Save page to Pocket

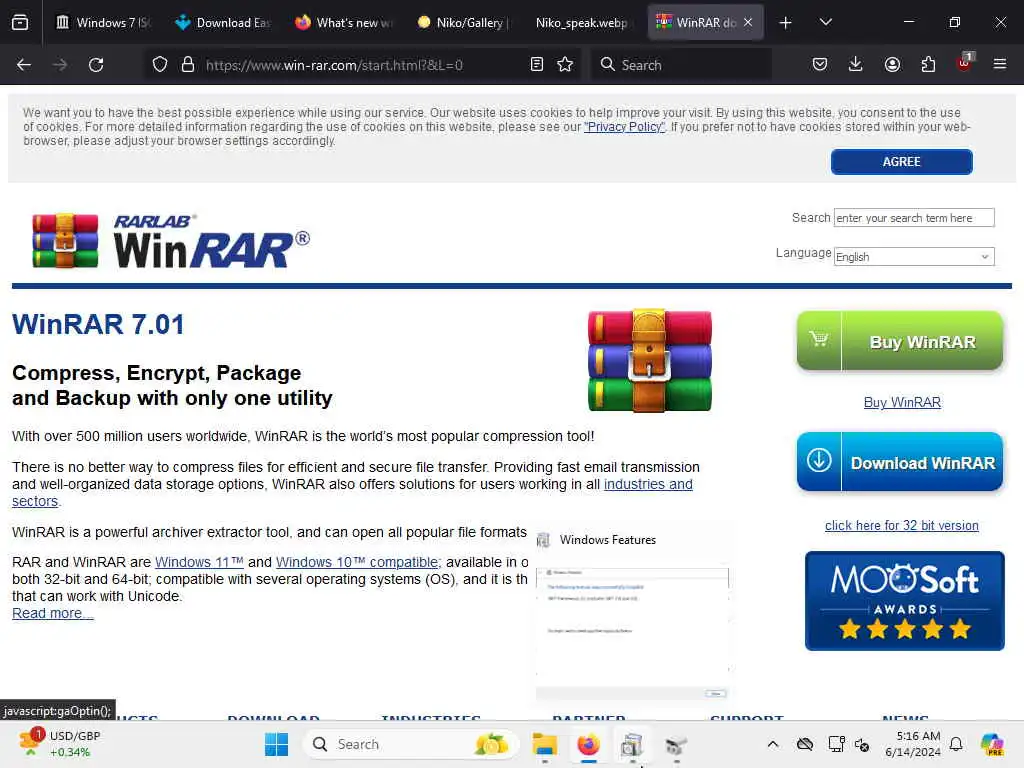pyautogui.click(x=820, y=65)
